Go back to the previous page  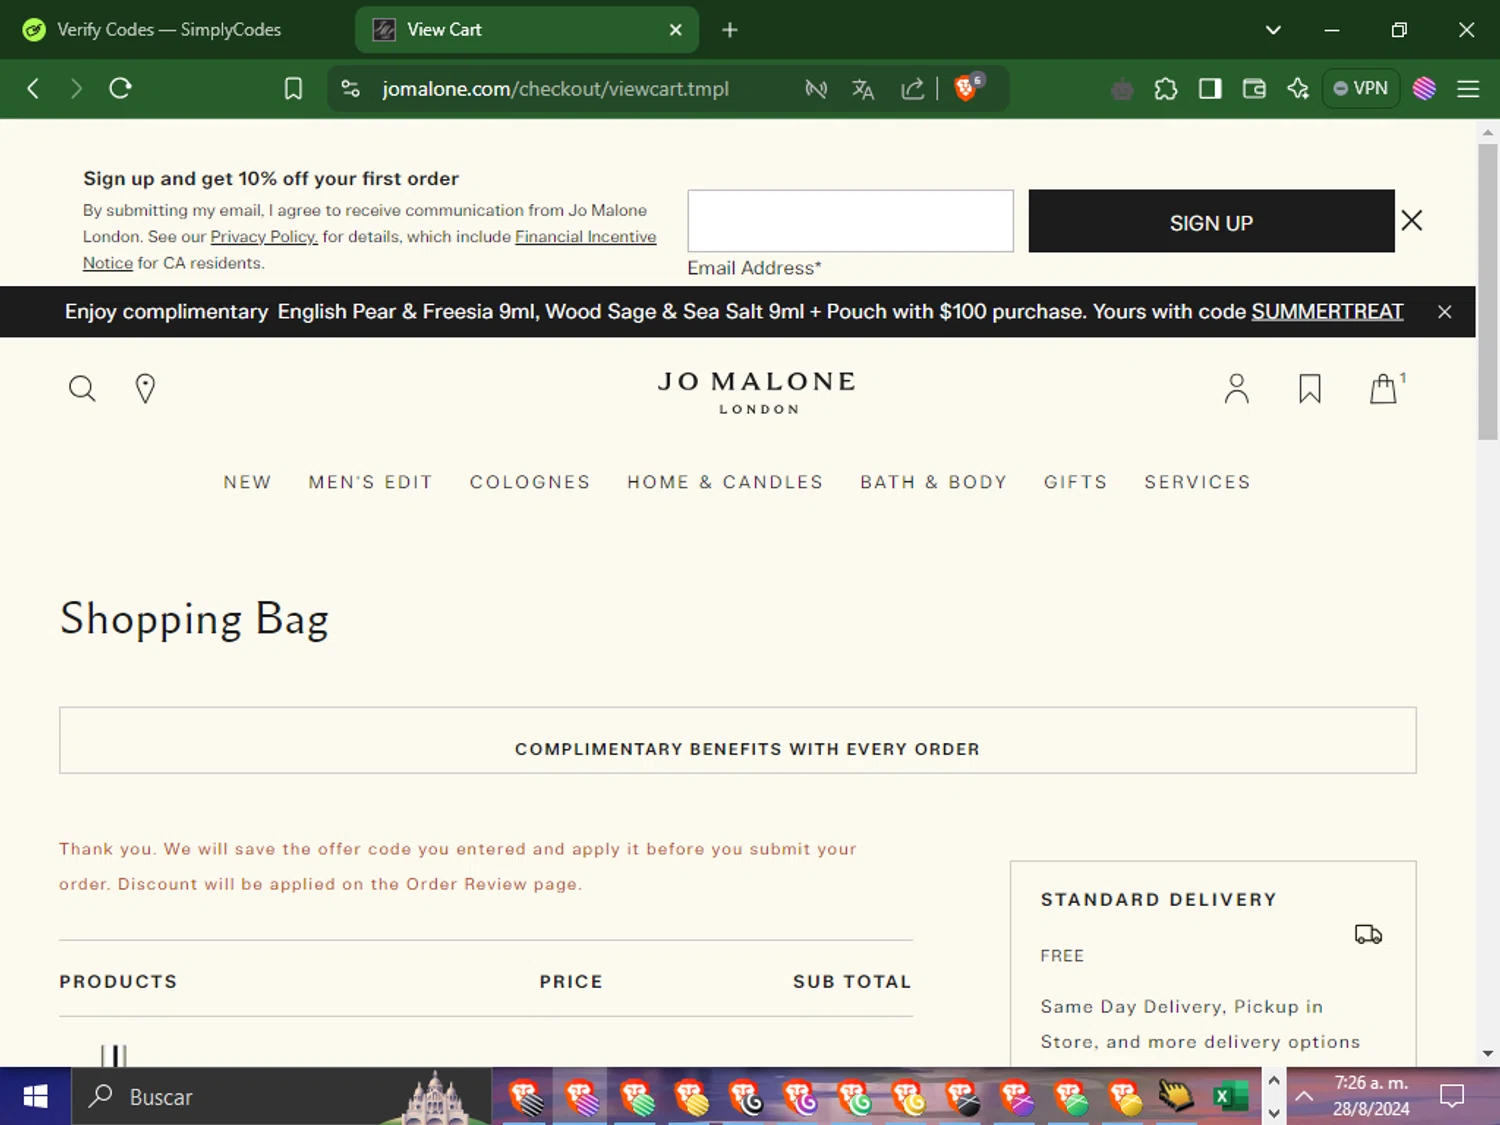pyautogui.click(x=33, y=88)
